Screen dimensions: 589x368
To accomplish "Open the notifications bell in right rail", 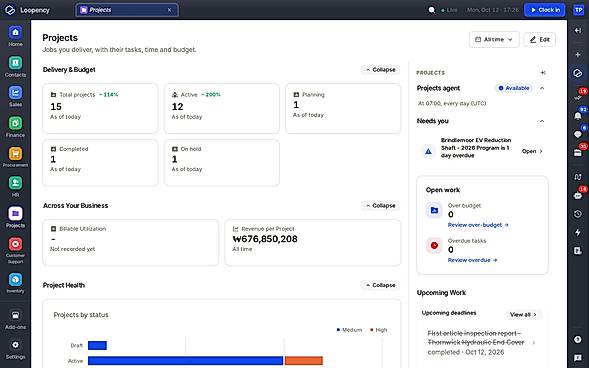I will 578,116.
